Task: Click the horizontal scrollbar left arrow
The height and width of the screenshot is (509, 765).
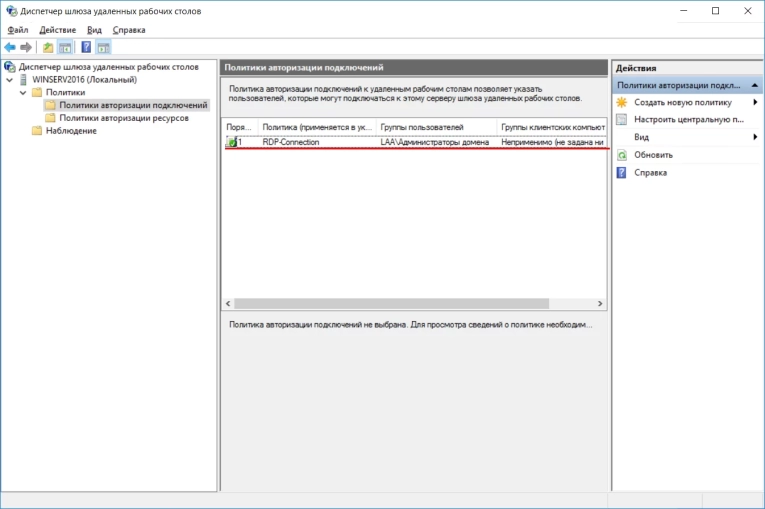Action: point(228,304)
